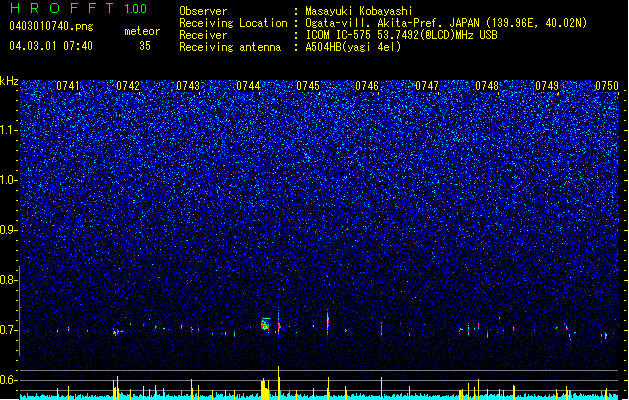Screen dimensions: 629x400
Task: Click the Ogata-vill. Akita-Pref. JAPAN location text
Action: tap(446, 23)
